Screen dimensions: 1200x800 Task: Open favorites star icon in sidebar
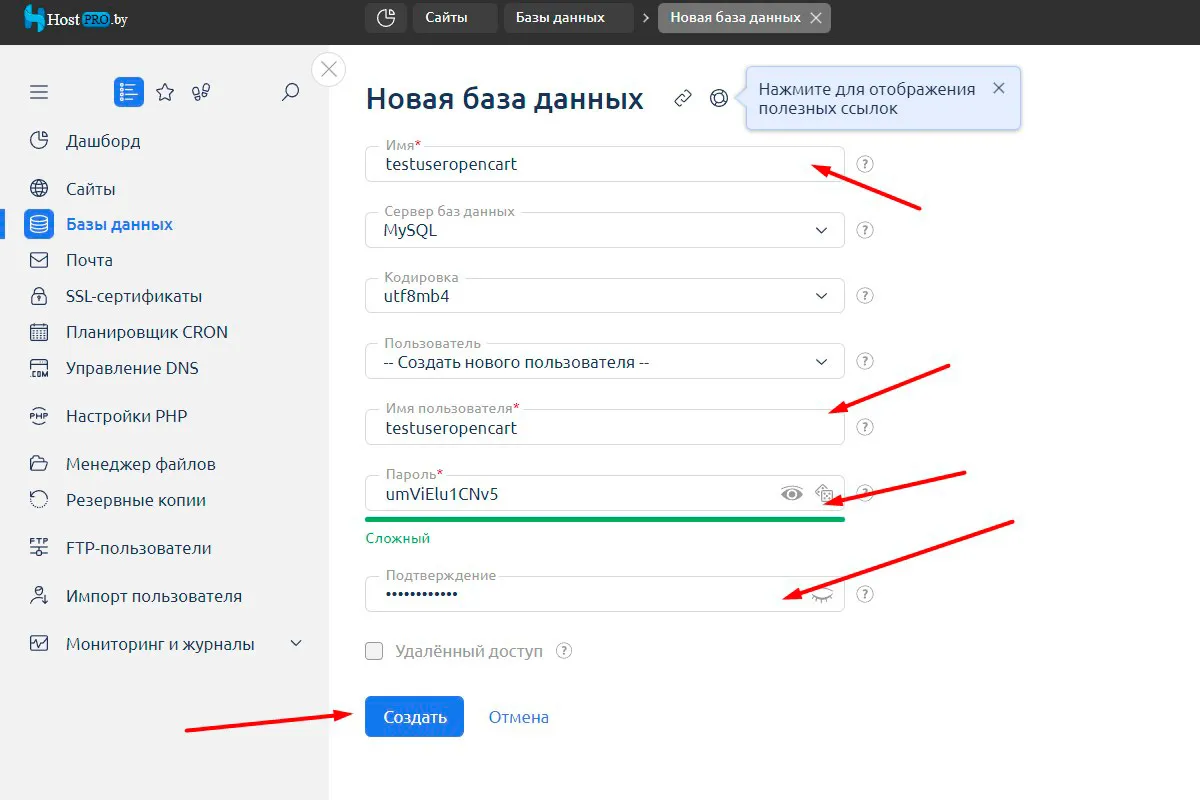pyautogui.click(x=165, y=92)
